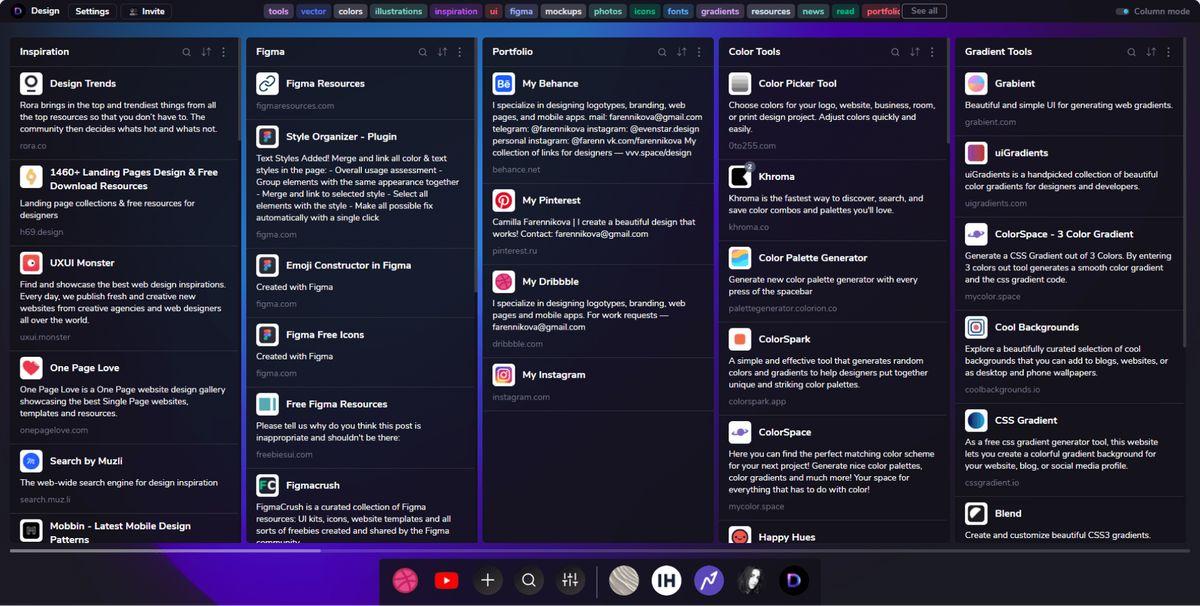This screenshot has height=606, width=1200.
Task: Open sliders settings icon in dock
Action: [570, 580]
